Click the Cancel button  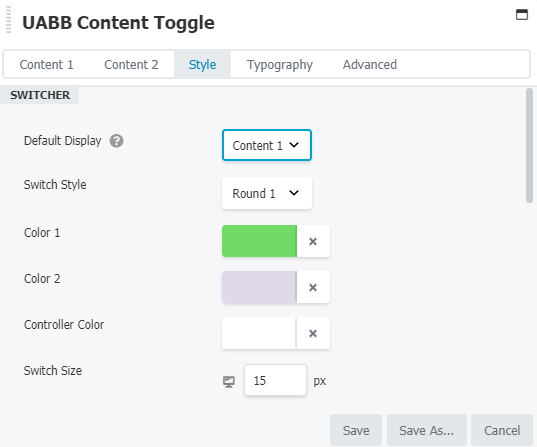click(502, 430)
